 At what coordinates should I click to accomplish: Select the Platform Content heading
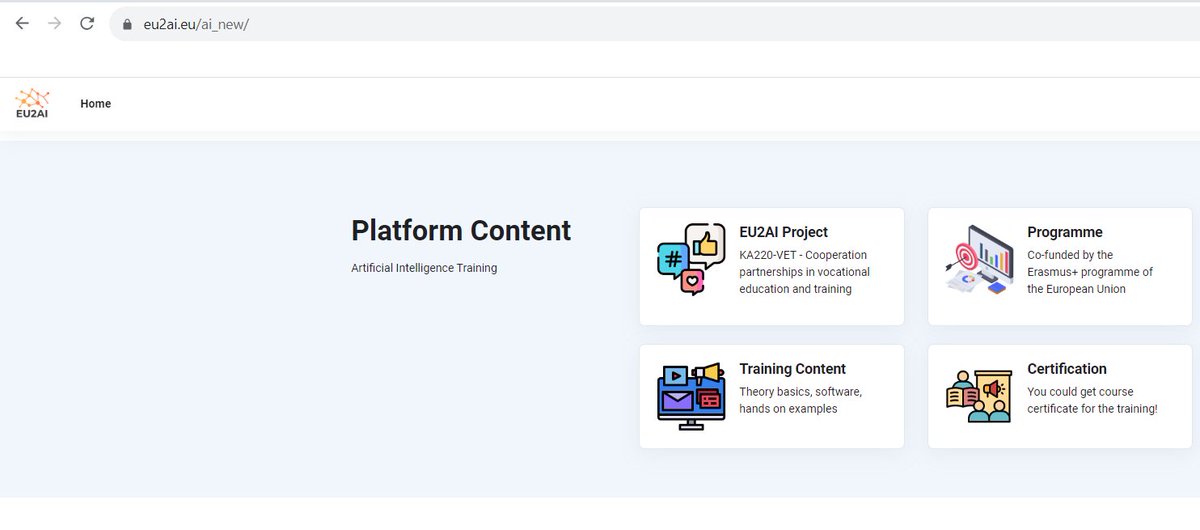click(x=461, y=230)
